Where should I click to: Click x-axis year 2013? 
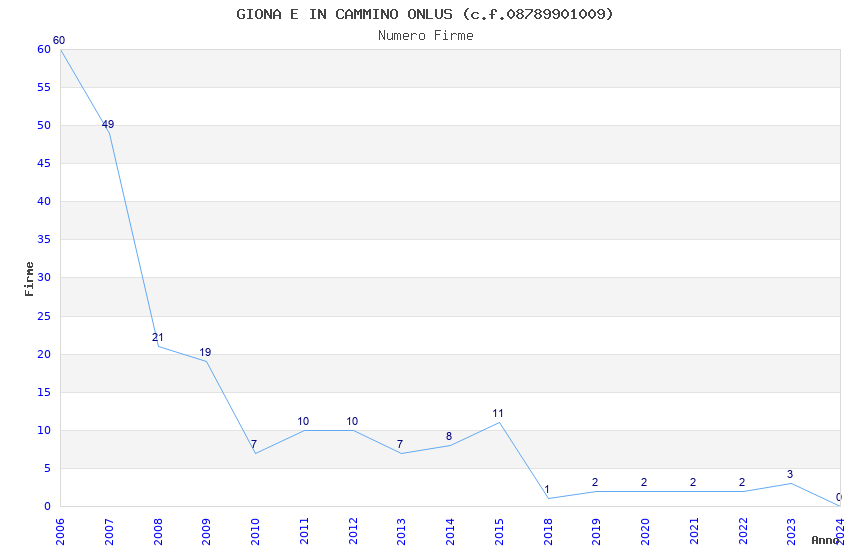click(402, 532)
